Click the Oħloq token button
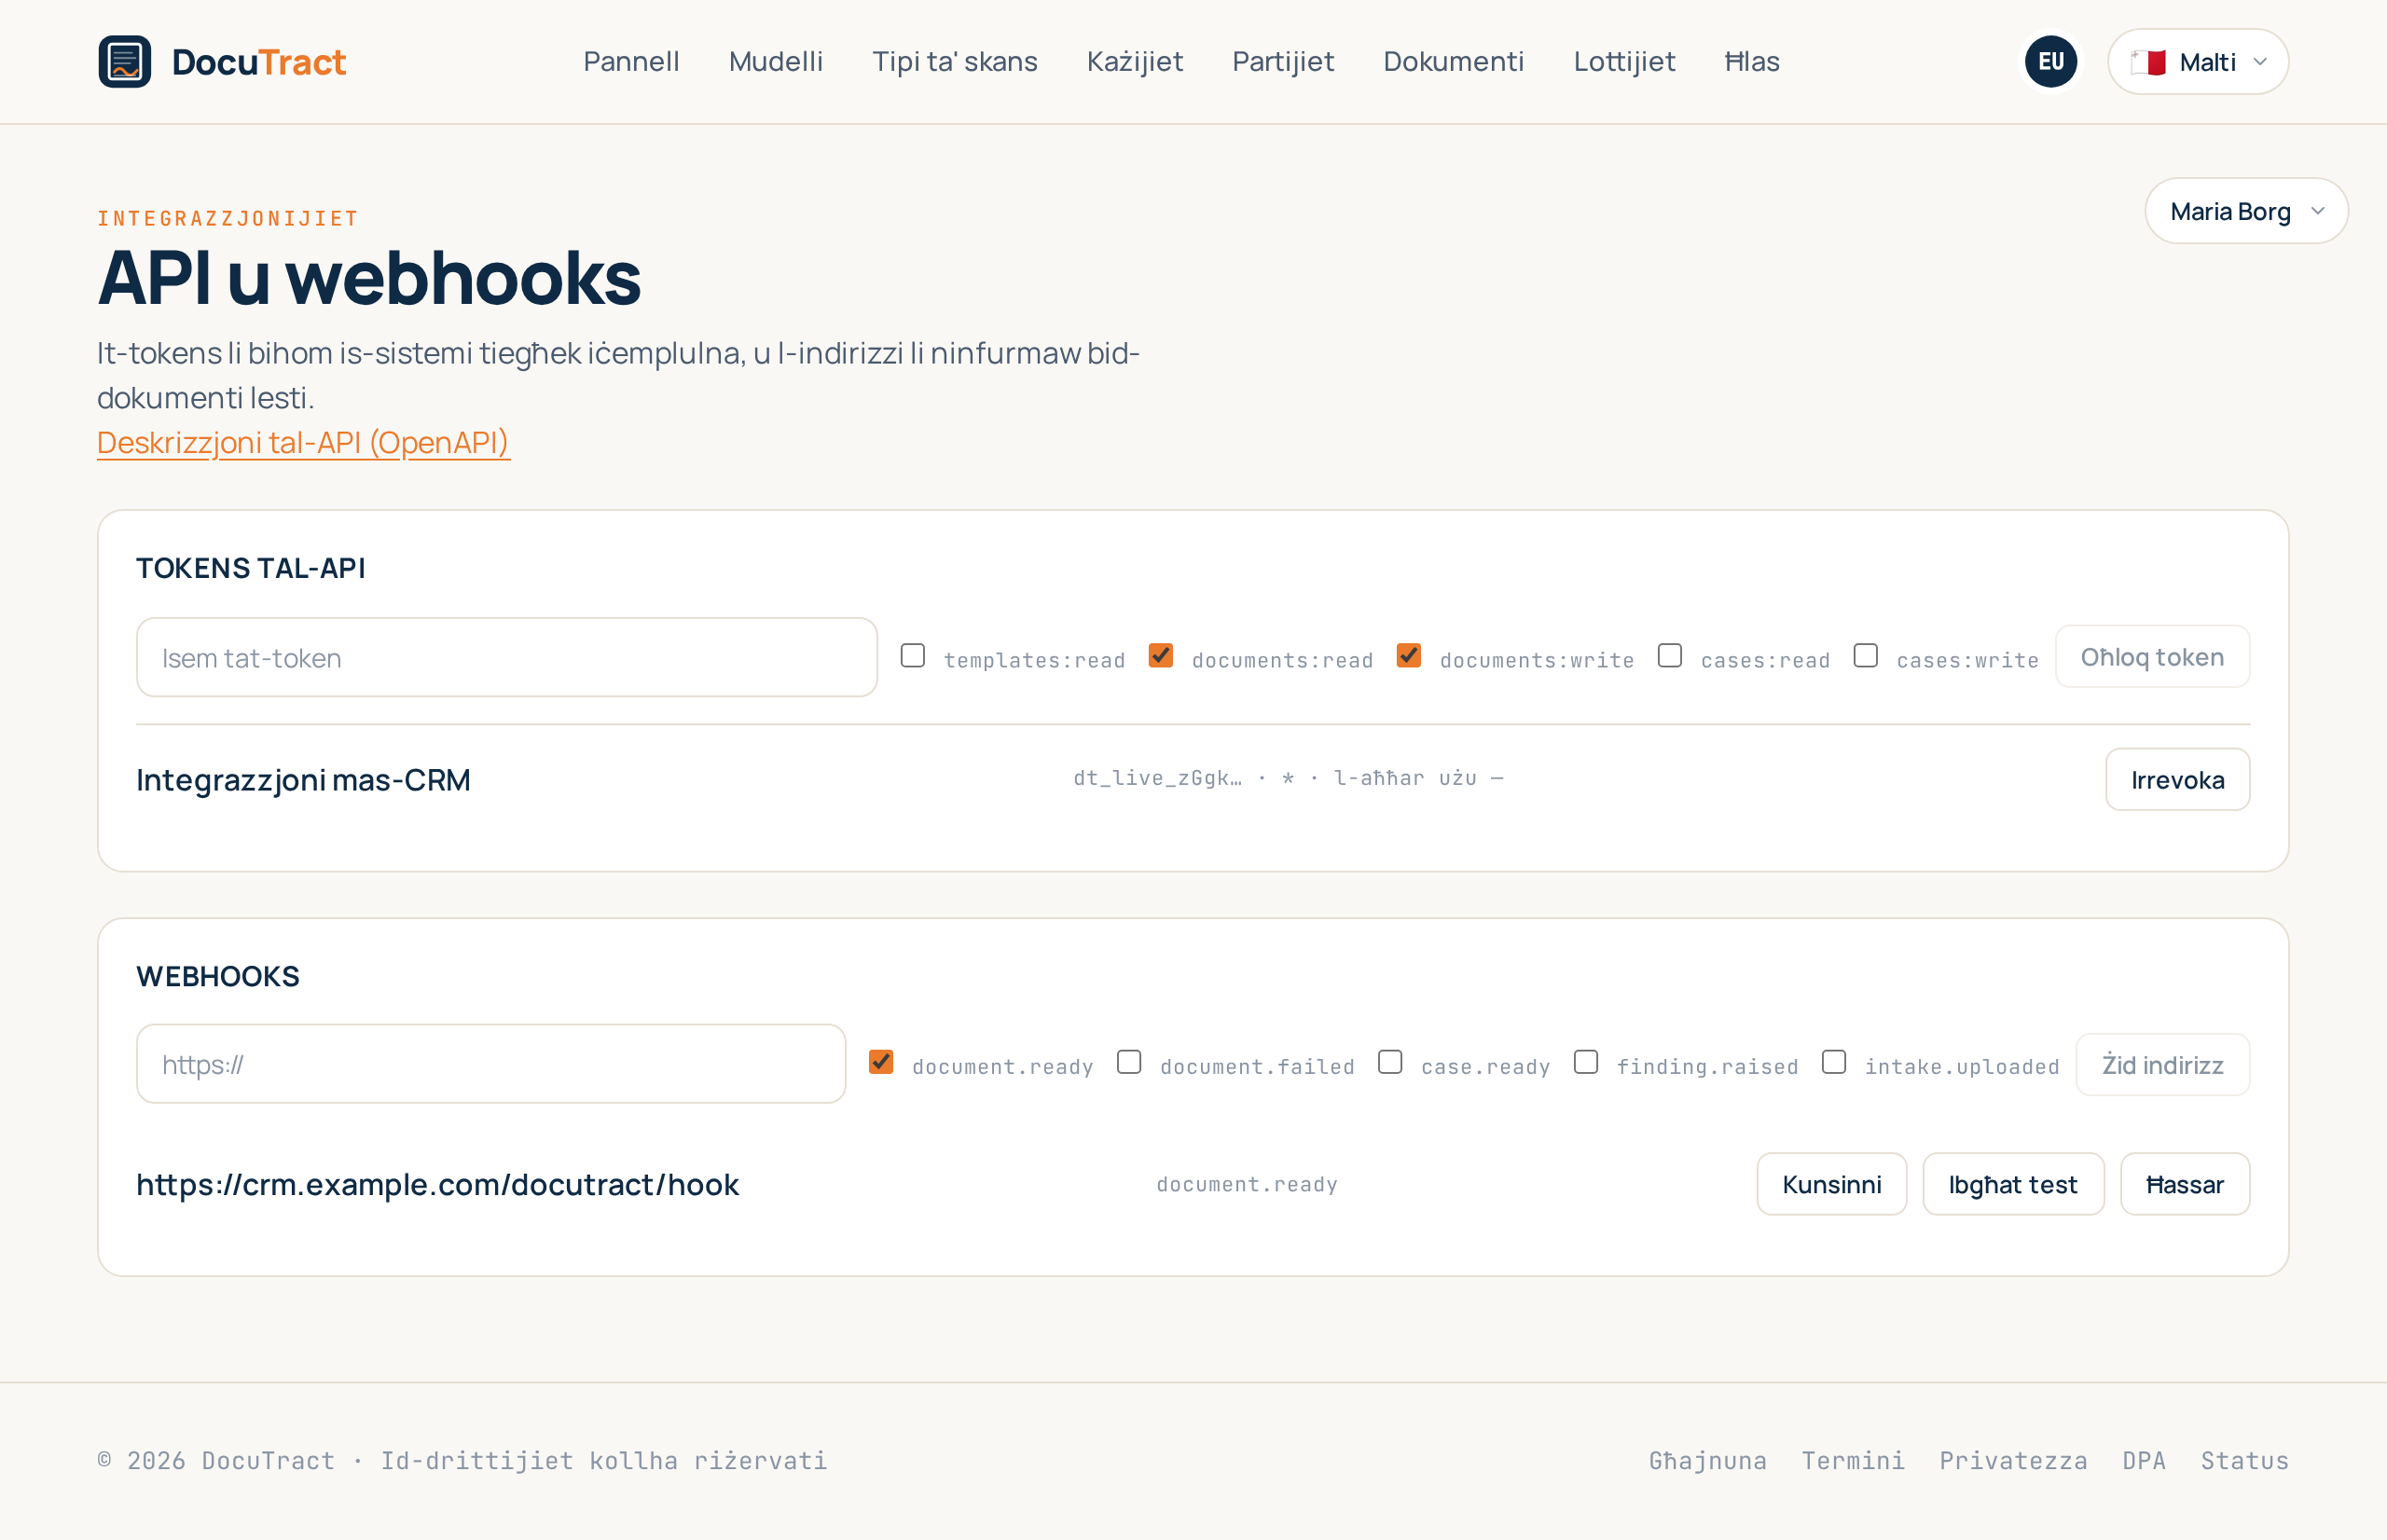 pos(2152,657)
